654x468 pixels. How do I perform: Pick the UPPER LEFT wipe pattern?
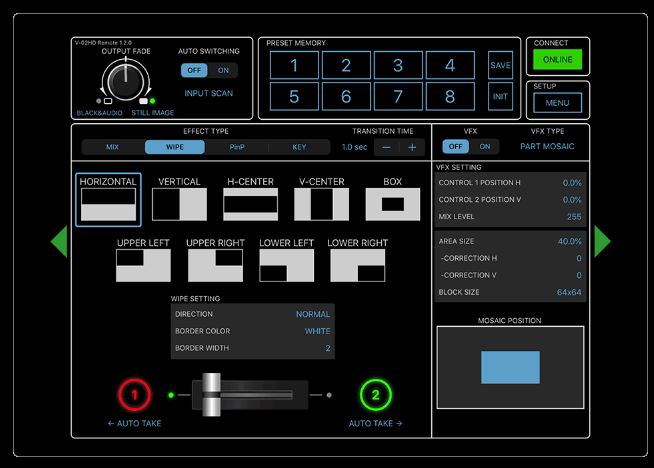click(143, 260)
